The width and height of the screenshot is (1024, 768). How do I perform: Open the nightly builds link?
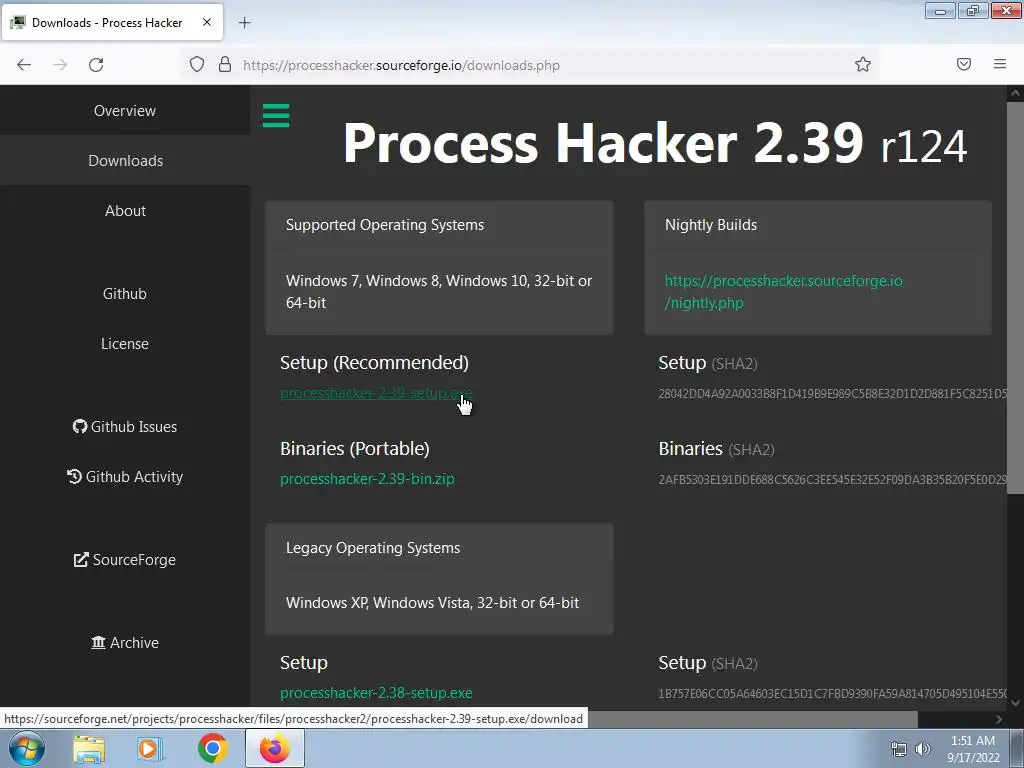pos(784,291)
